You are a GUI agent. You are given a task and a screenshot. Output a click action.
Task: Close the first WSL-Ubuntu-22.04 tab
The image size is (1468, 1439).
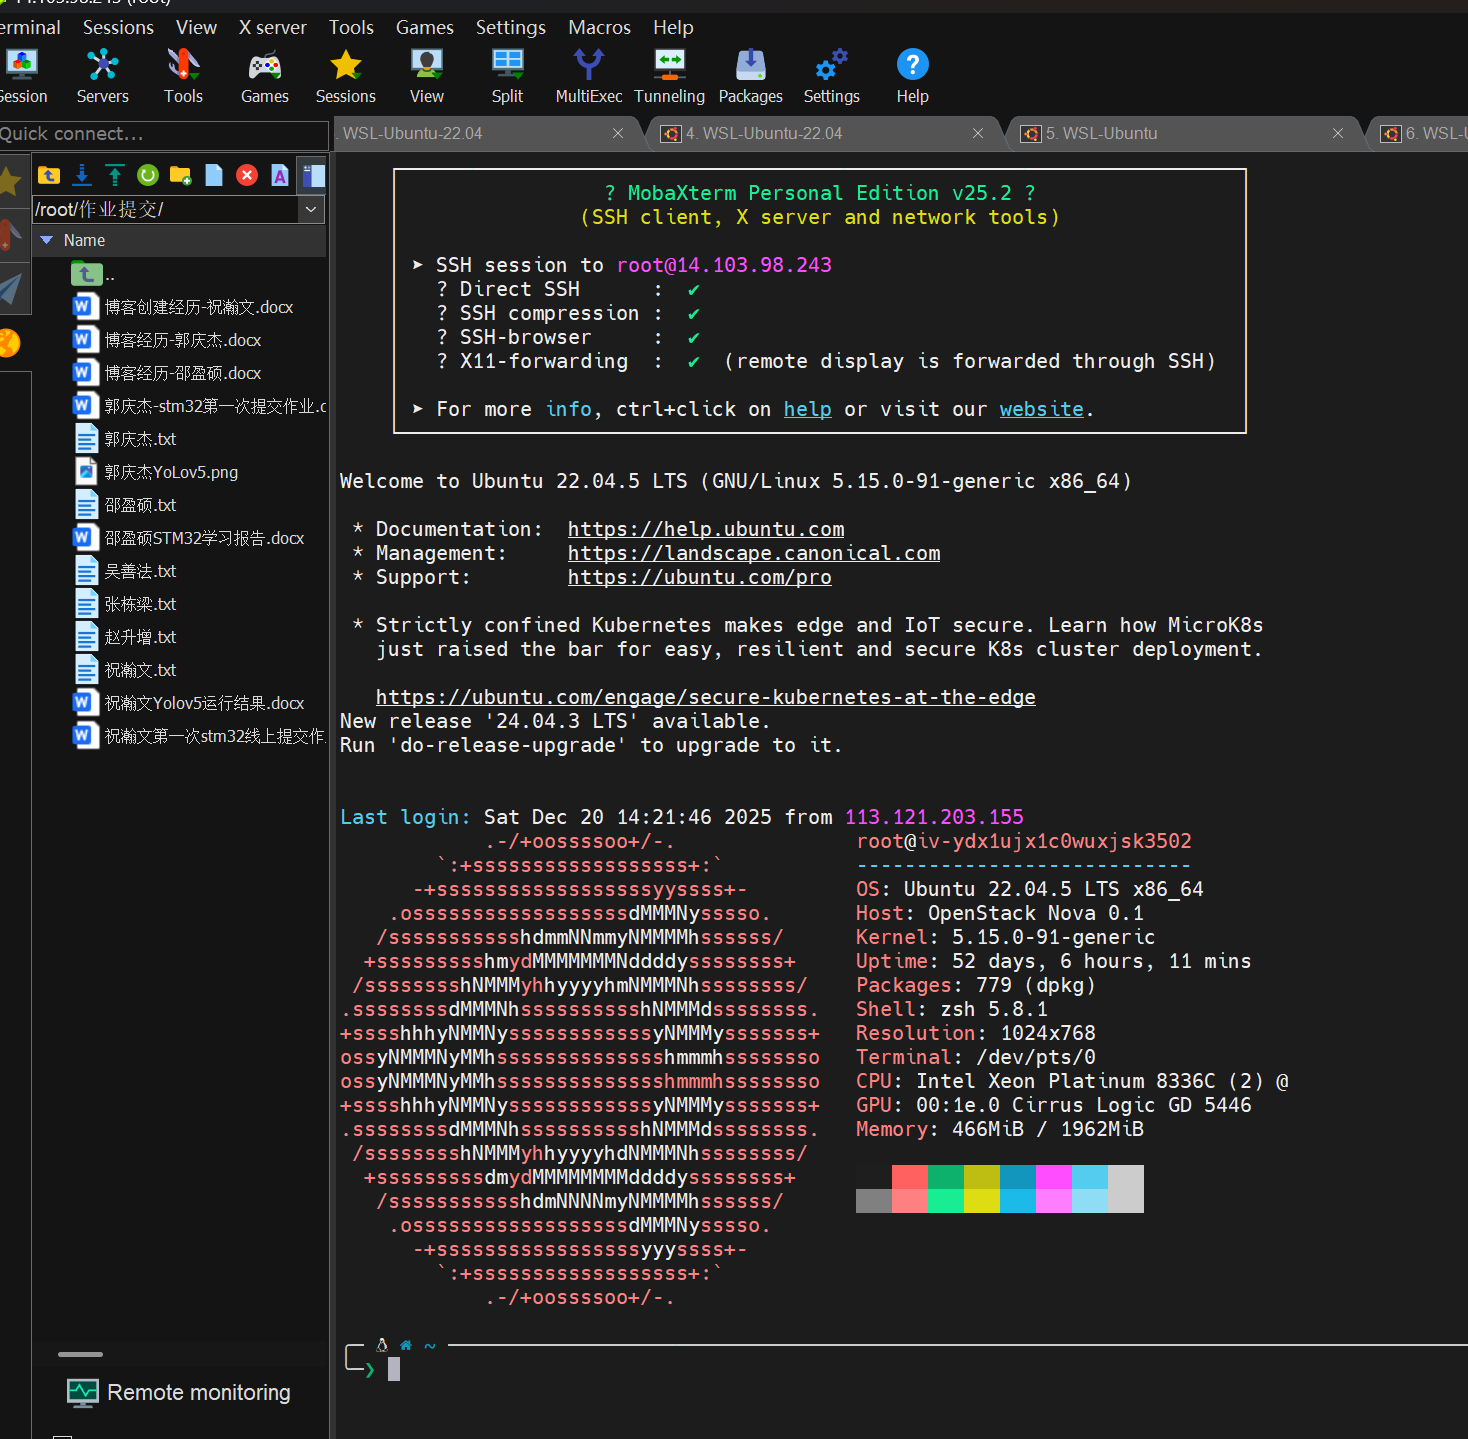click(x=618, y=133)
